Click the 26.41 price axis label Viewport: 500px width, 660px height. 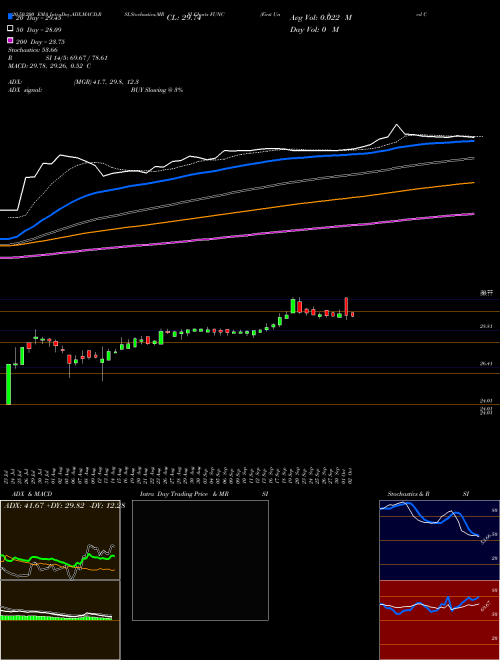[486, 364]
